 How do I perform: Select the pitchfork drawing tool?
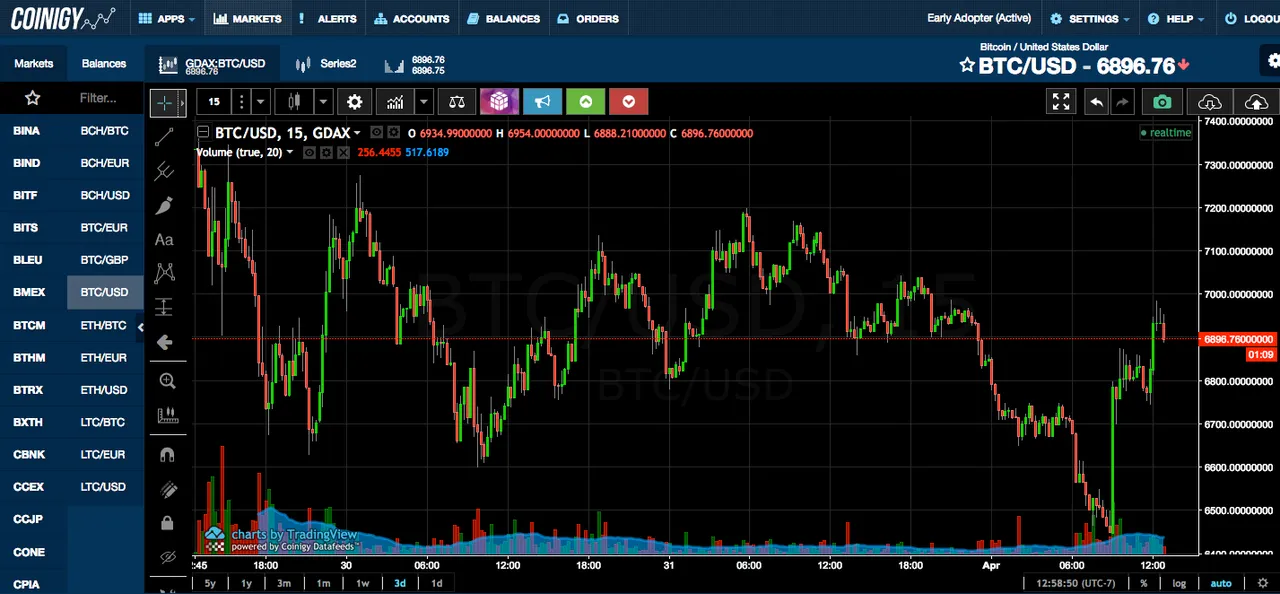click(165, 171)
